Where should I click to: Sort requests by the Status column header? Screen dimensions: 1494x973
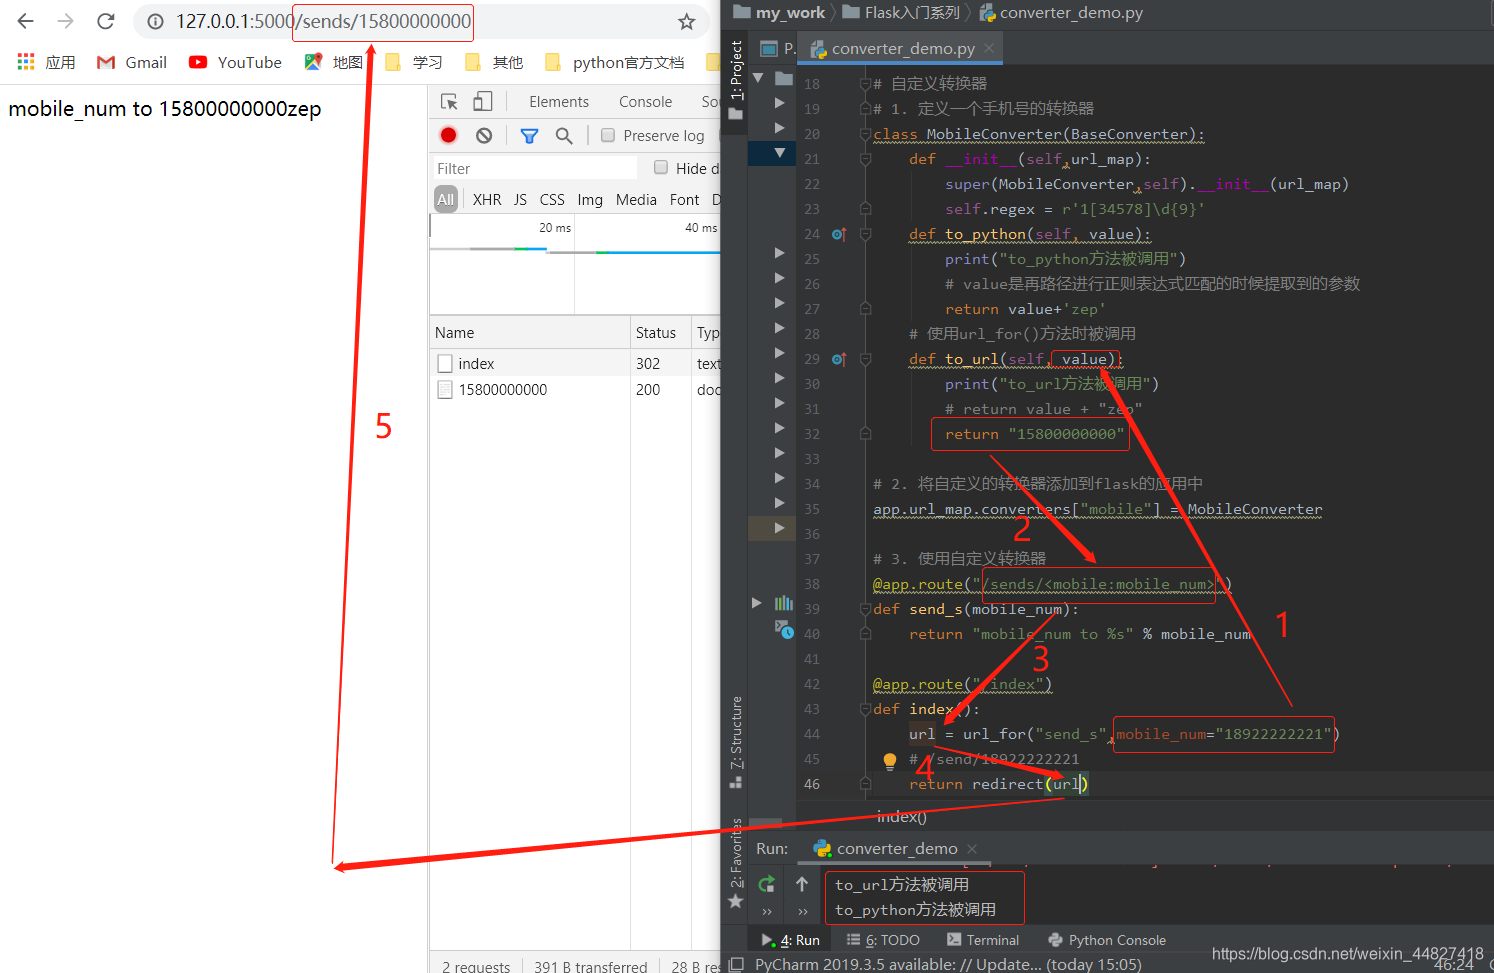[x=660, y=332]
